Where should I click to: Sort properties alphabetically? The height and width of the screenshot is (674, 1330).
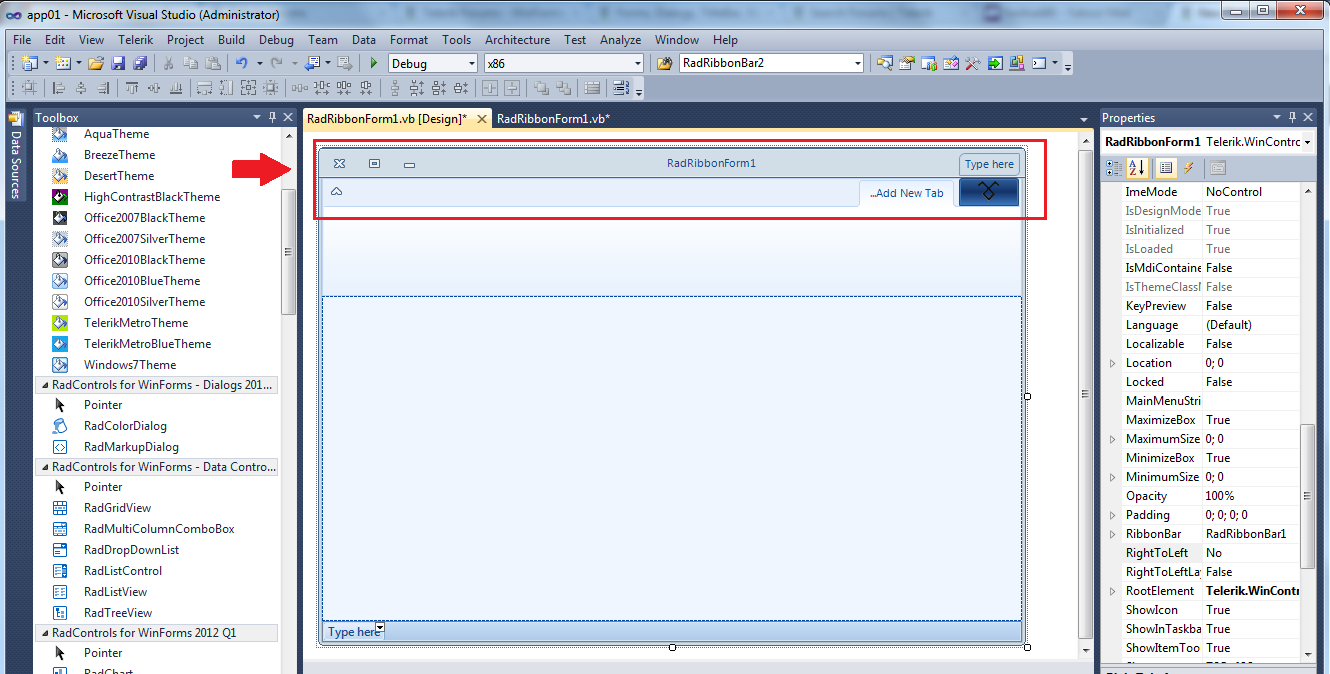point(1138,167)
